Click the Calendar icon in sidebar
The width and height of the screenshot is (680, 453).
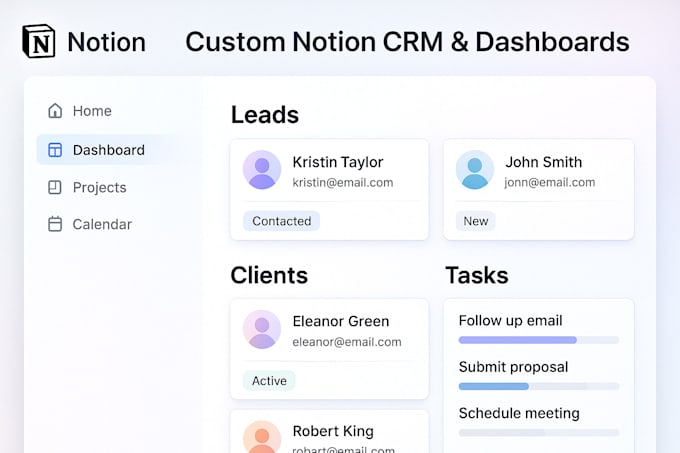coord(55,224)
